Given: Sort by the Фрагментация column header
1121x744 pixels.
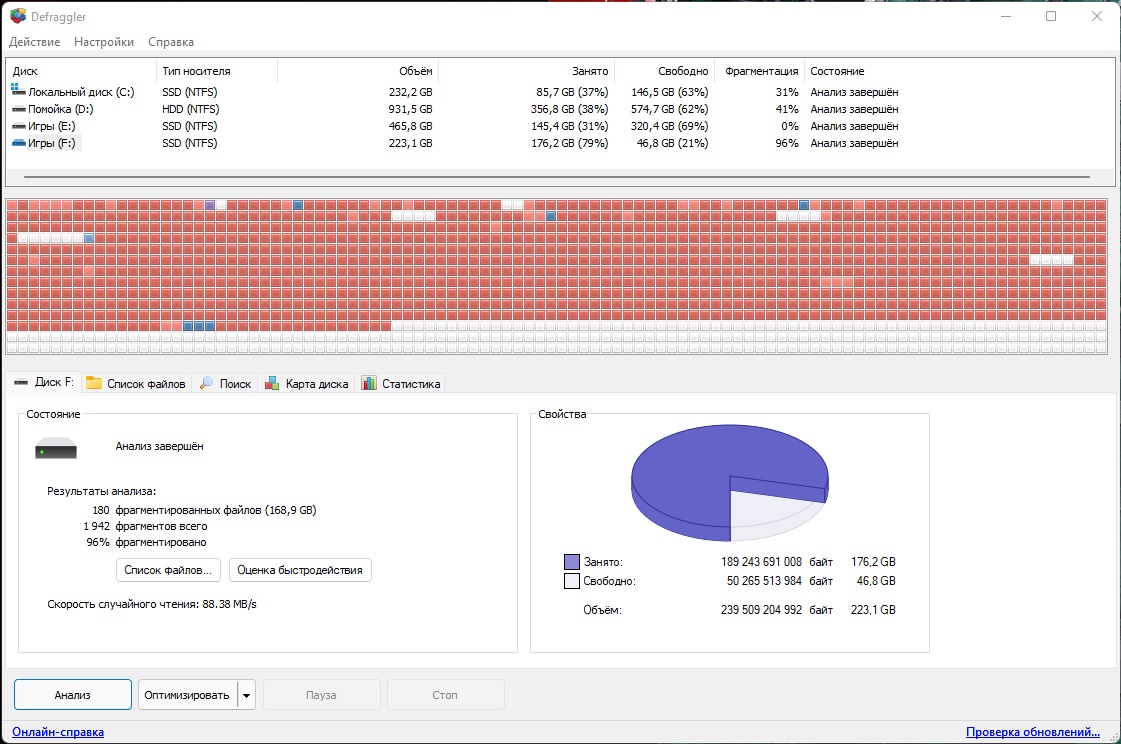Looking at the screenshot, I should [761, 71].
